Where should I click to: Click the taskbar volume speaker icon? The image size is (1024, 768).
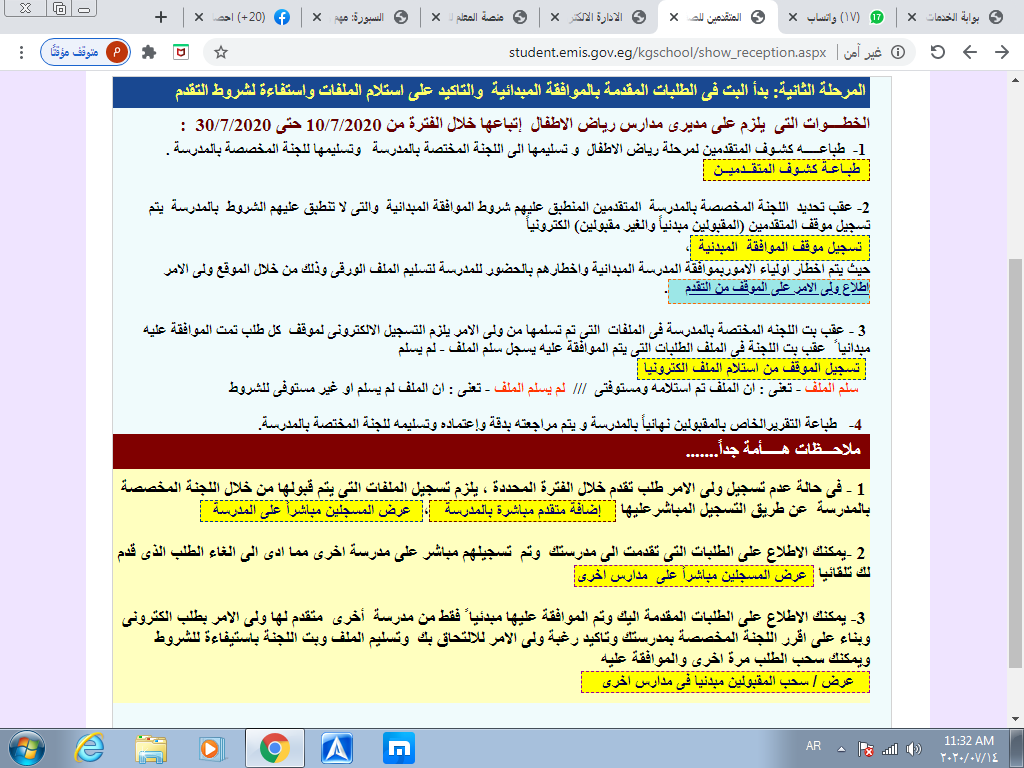914,749
